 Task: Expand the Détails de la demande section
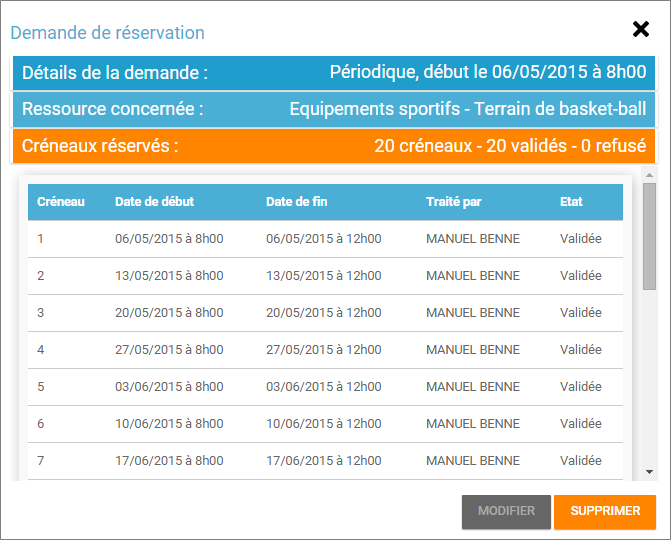pyautogui.click(x=334, y=73)
